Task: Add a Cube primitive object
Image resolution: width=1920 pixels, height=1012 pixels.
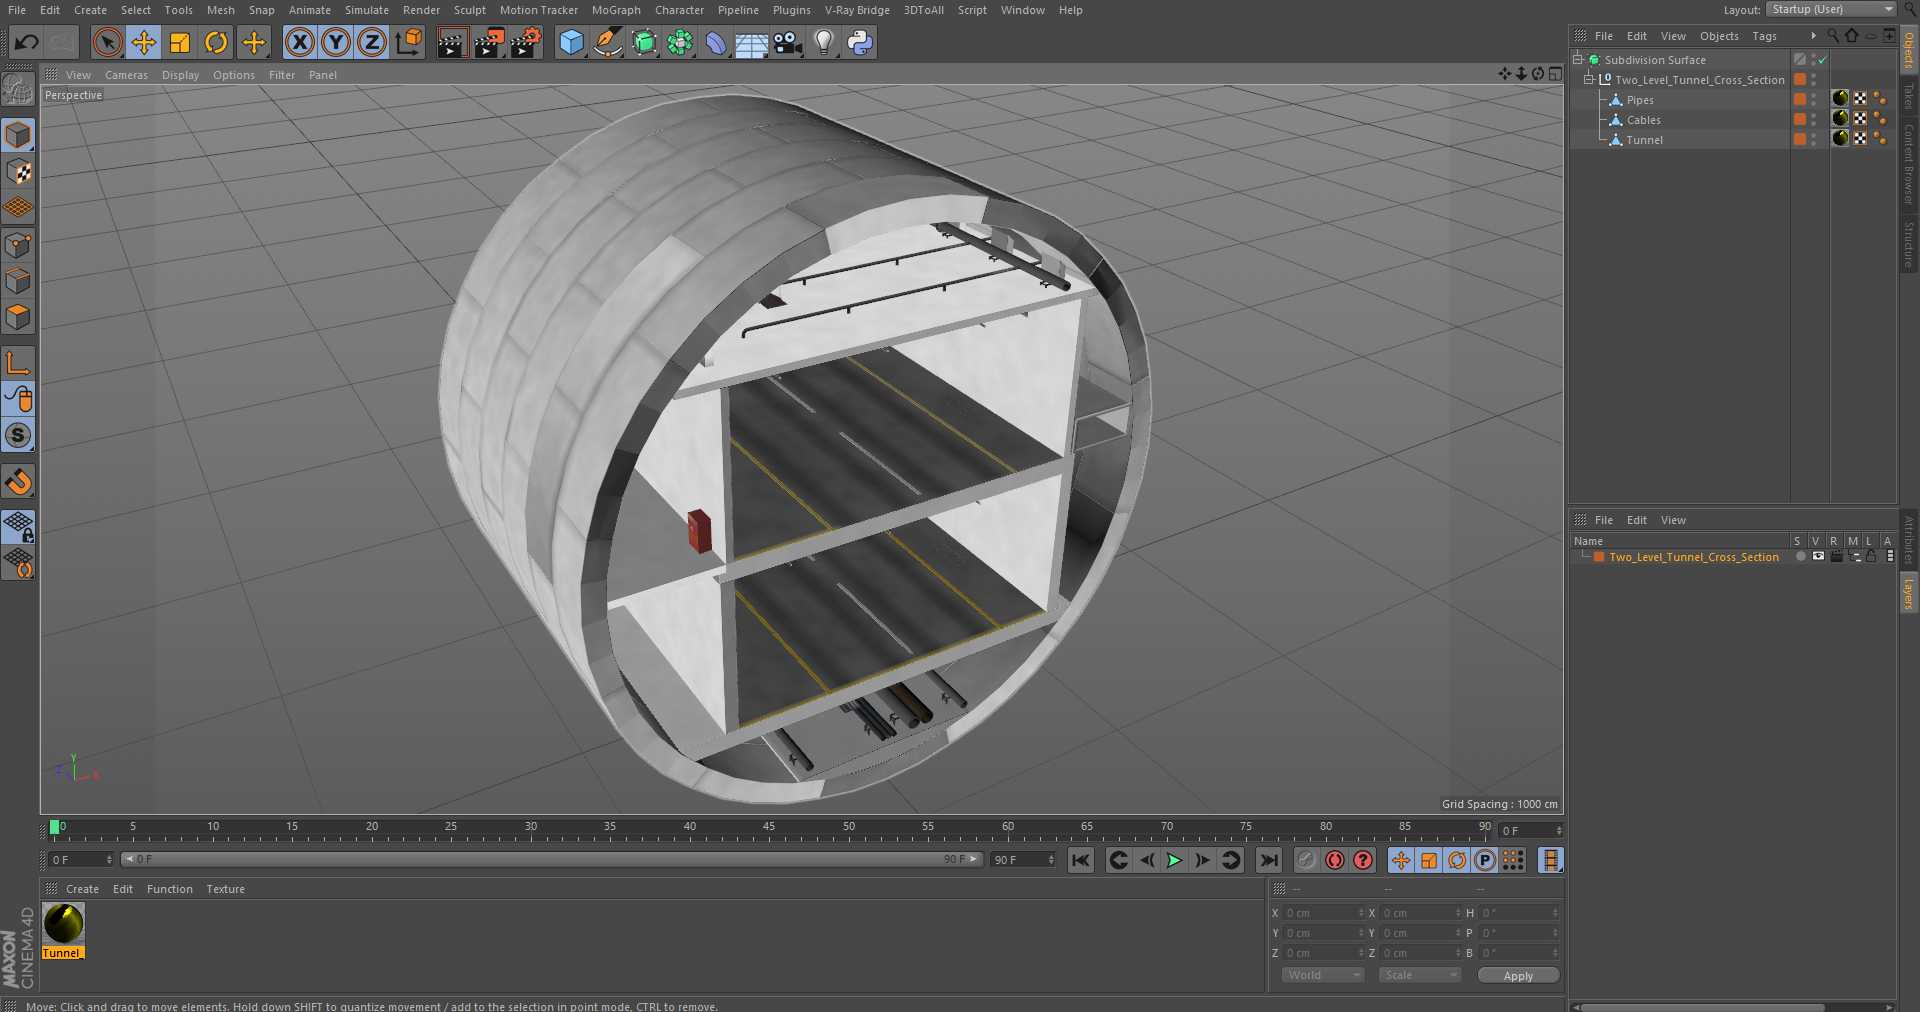Action: [x=571, y=42]
